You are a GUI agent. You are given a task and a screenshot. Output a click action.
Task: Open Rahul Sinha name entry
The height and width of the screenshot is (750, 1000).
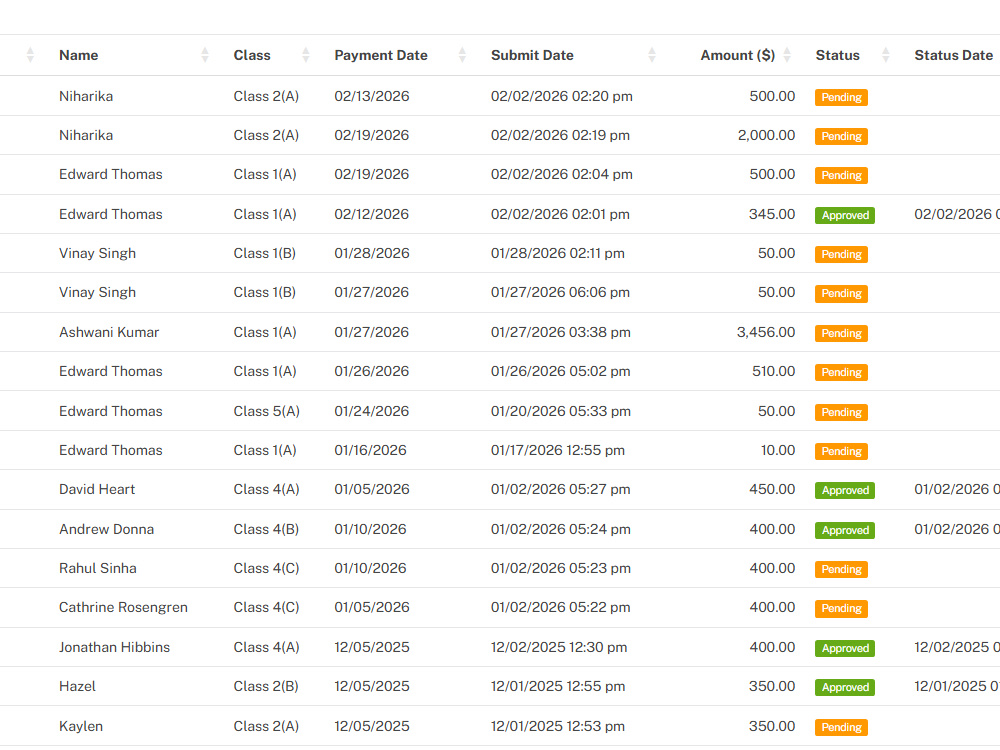(x=98, y=568)
